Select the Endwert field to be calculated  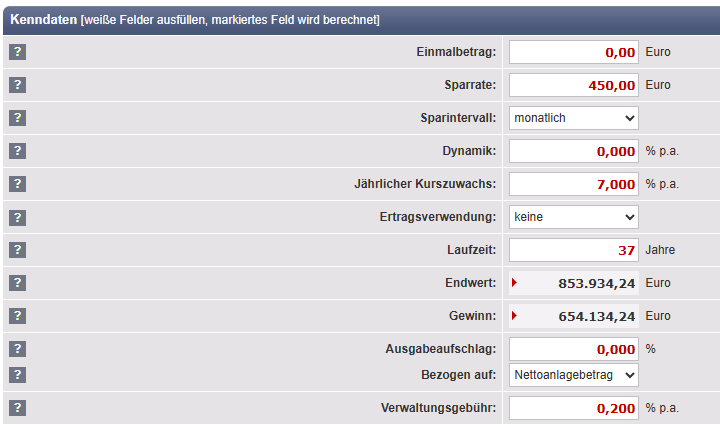(x=574, y=283)
